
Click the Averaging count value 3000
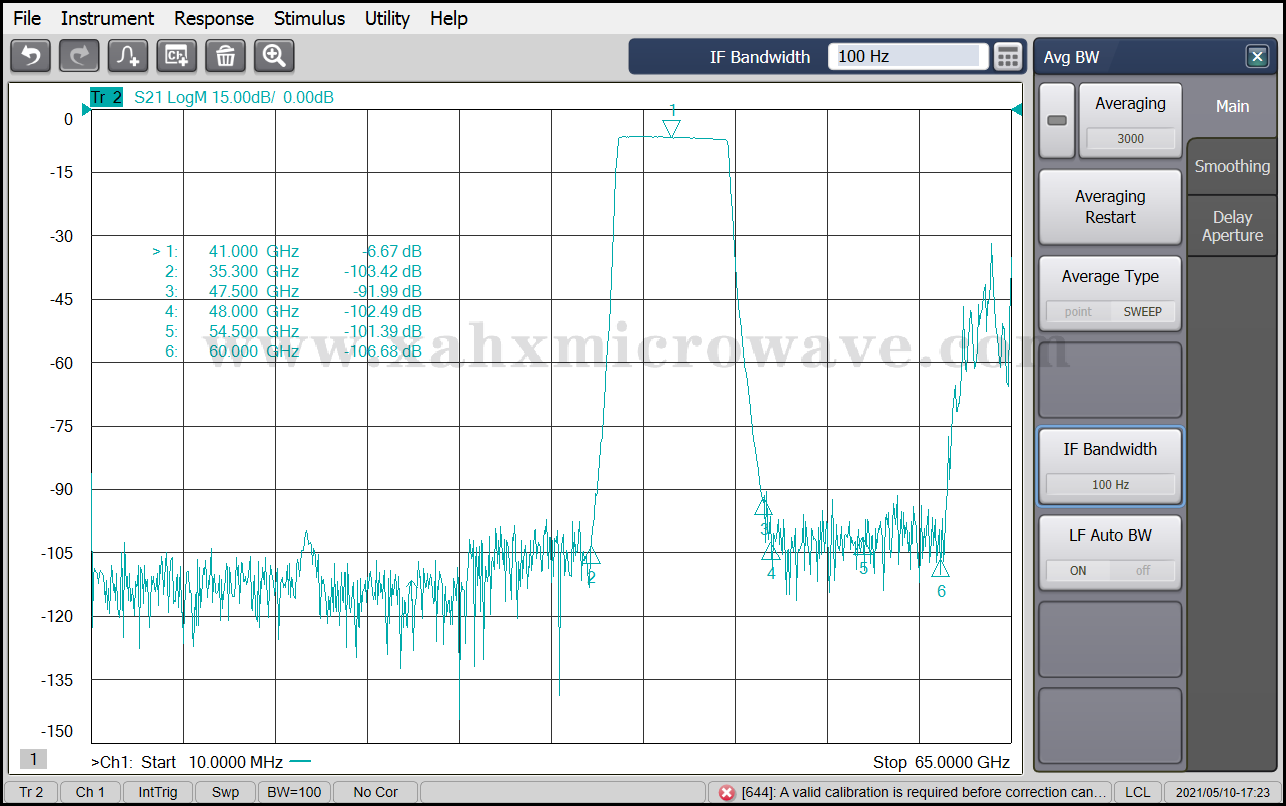click(1130, 139)
